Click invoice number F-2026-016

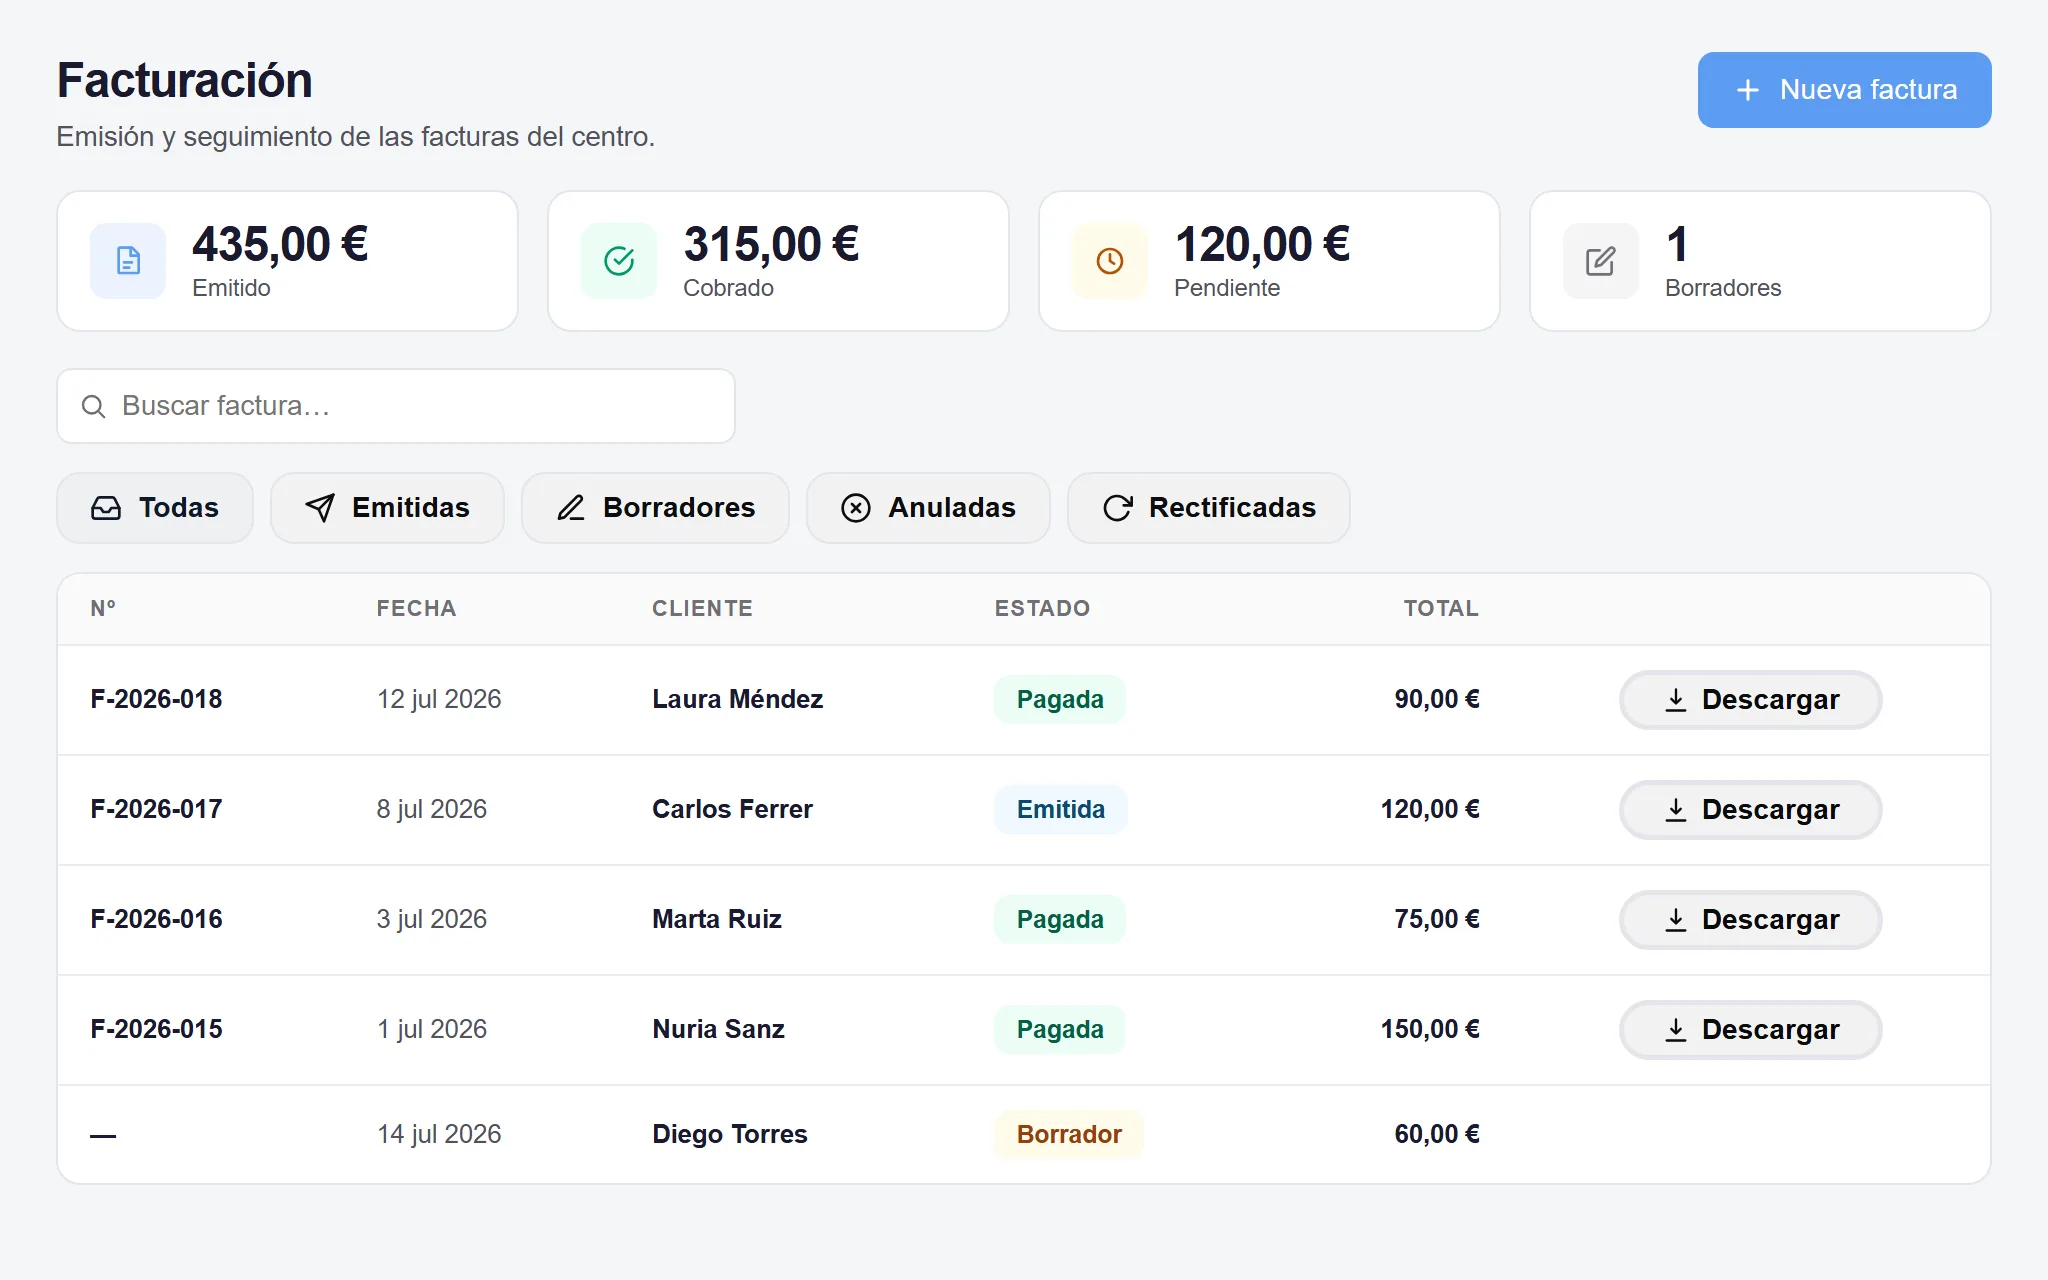pyautogui.click(x=156, y=919)
